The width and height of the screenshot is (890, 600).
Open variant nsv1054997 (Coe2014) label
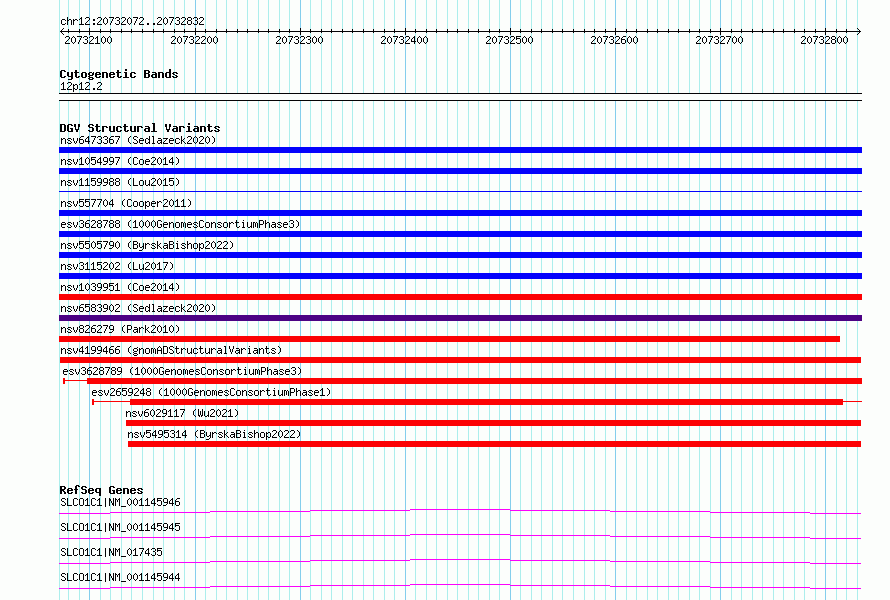pos(120,161)
